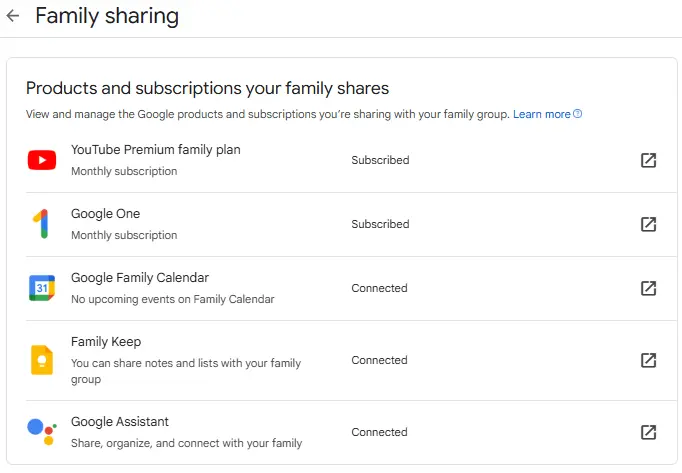
Task: Open YouTube Premium family plan external link icon
Action: pos(648,160)
